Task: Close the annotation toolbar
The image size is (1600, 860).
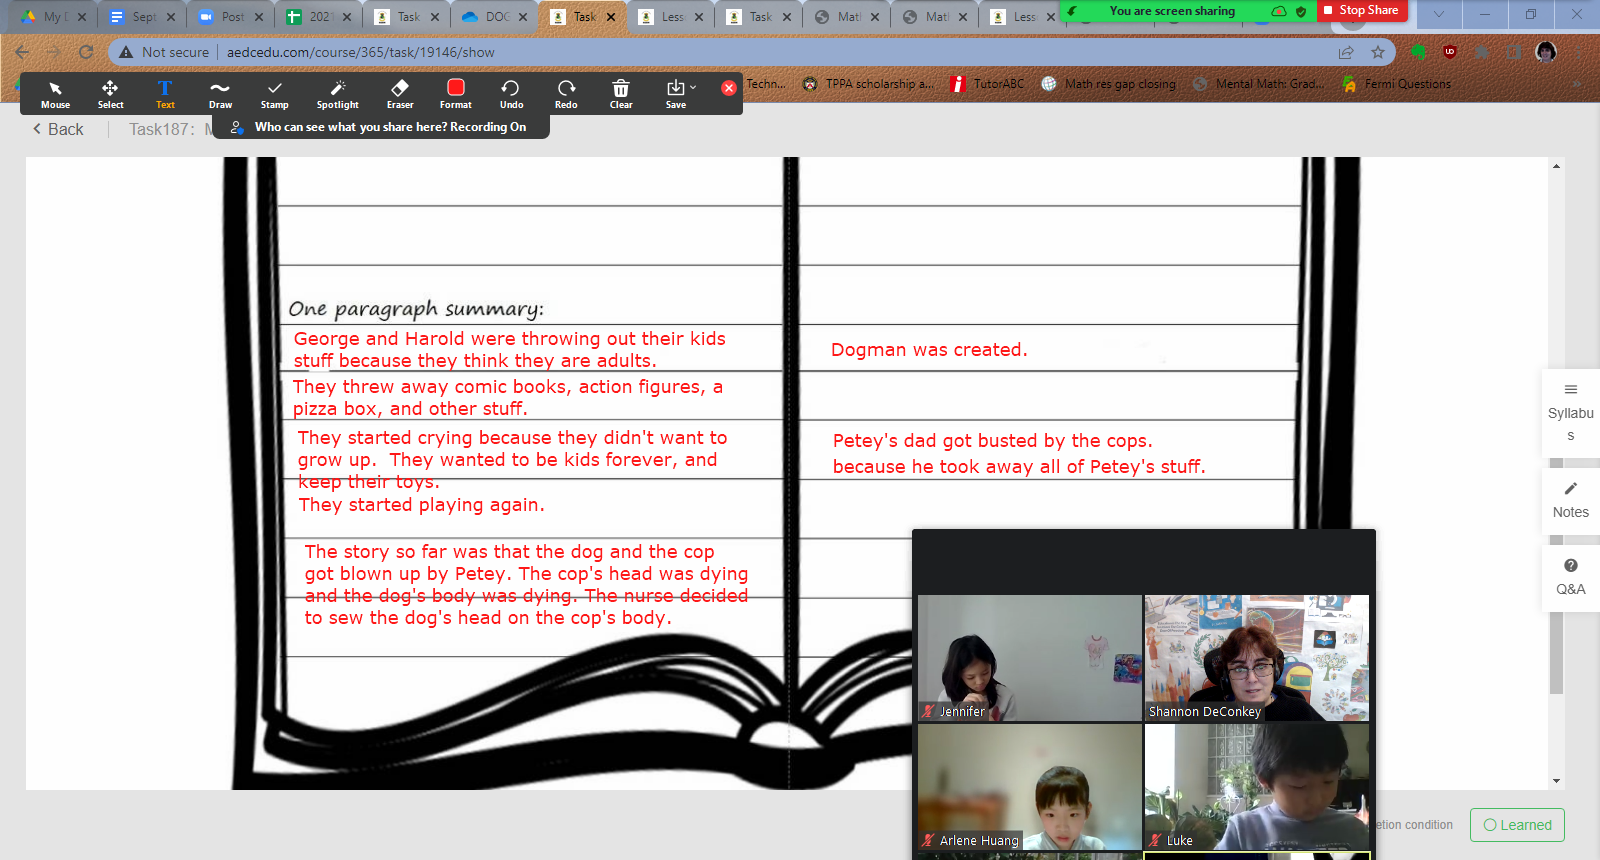Action: click(729, 88)
